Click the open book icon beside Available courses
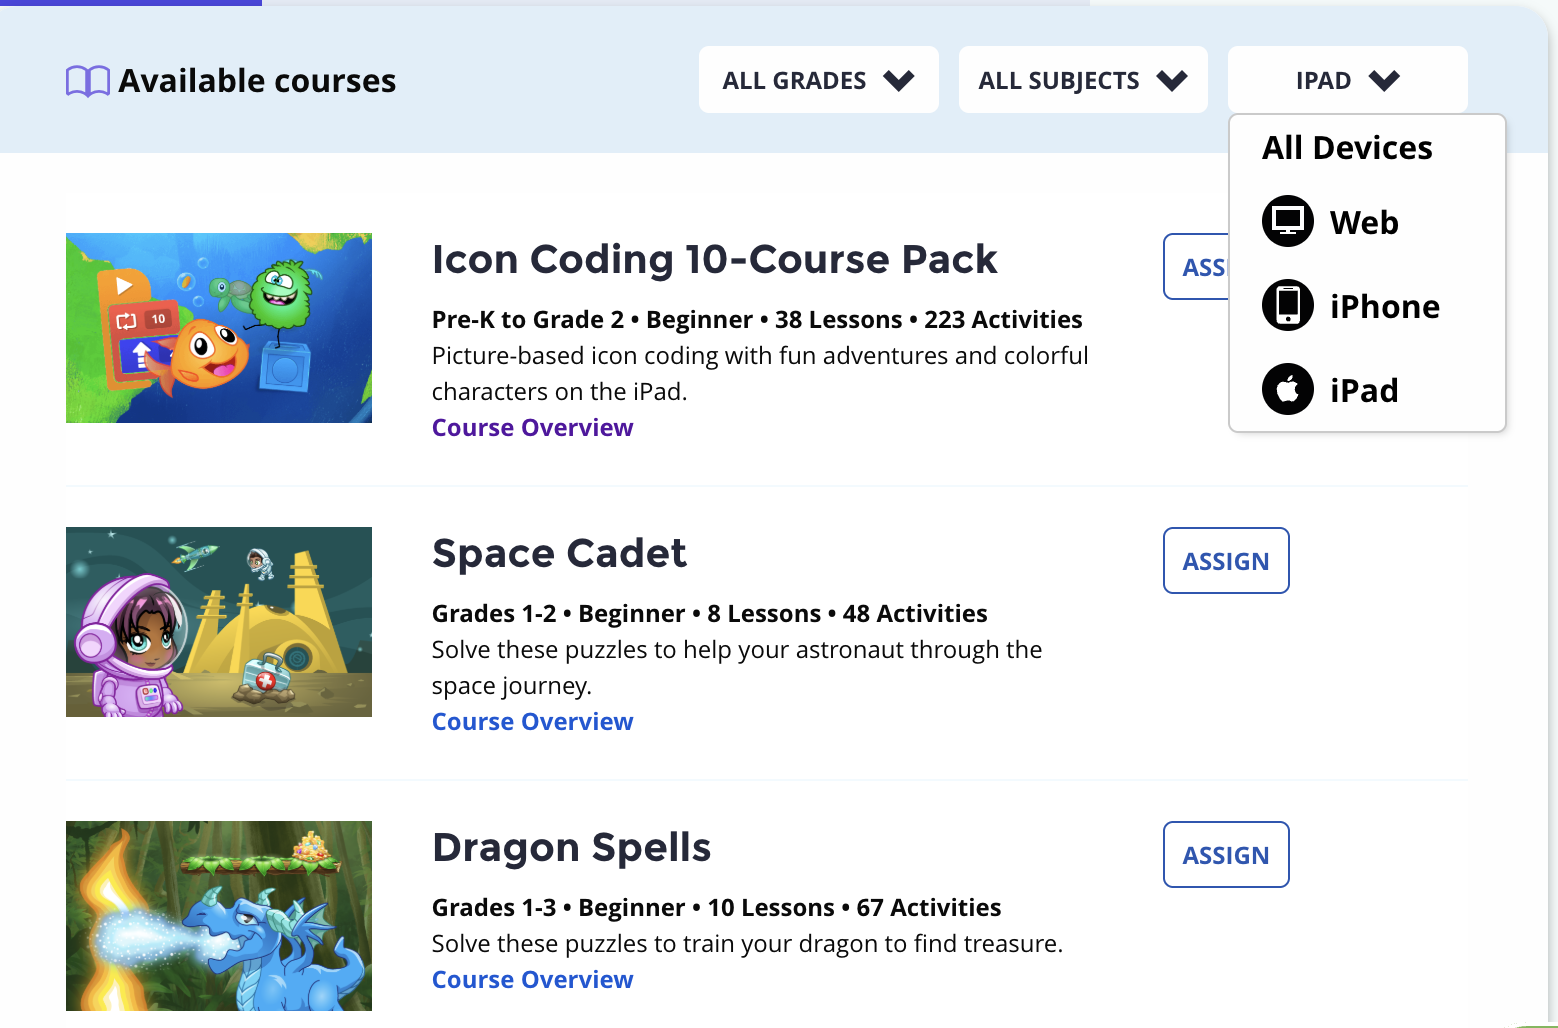This screenshot has width=1558, height=1028. tap(88, 81)
